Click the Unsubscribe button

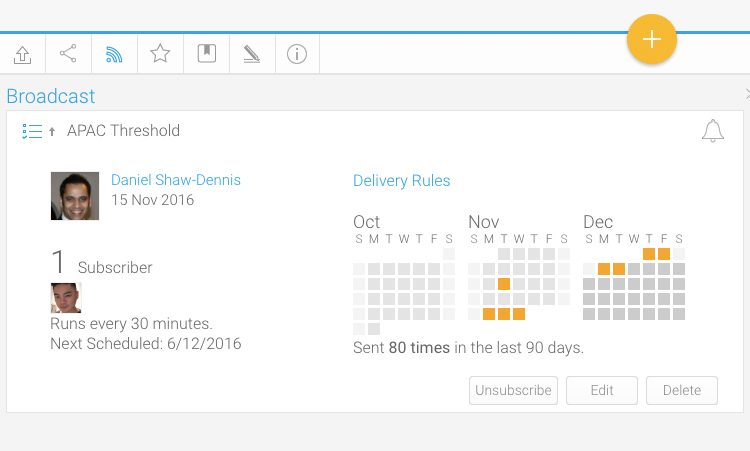coord(513,390)
